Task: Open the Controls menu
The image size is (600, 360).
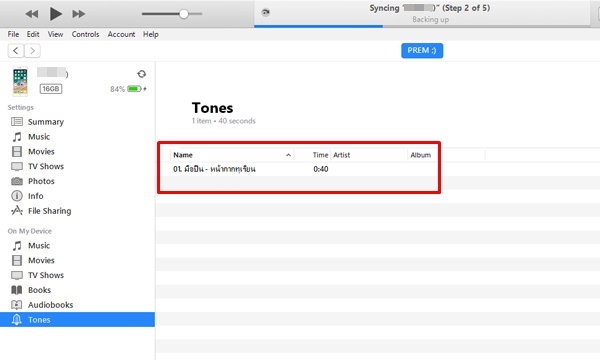Action: pyautogui.click(x=85, y=34)
